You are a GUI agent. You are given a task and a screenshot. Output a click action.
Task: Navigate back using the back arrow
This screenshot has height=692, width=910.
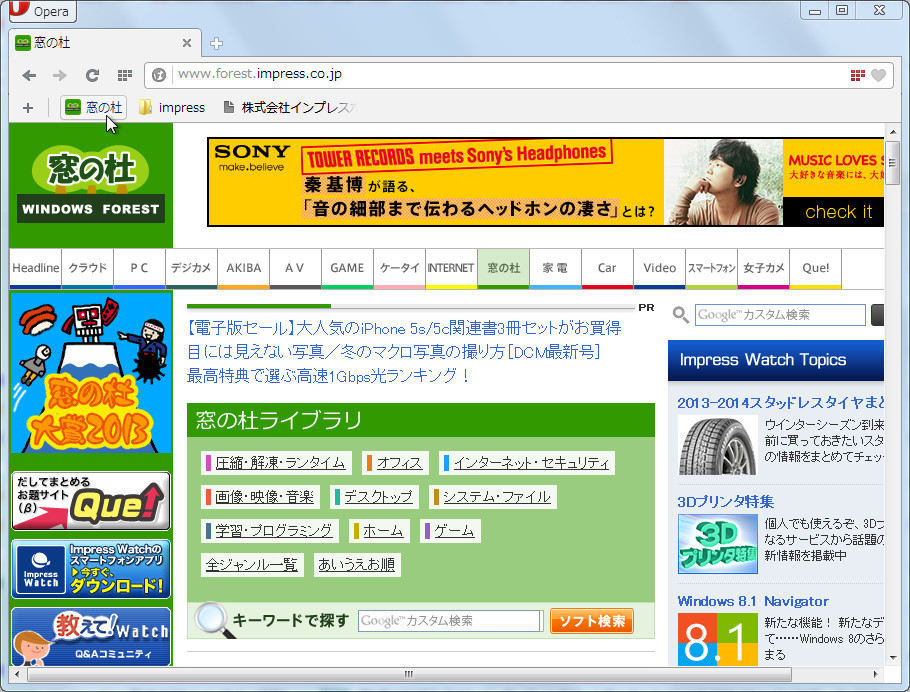29,74
